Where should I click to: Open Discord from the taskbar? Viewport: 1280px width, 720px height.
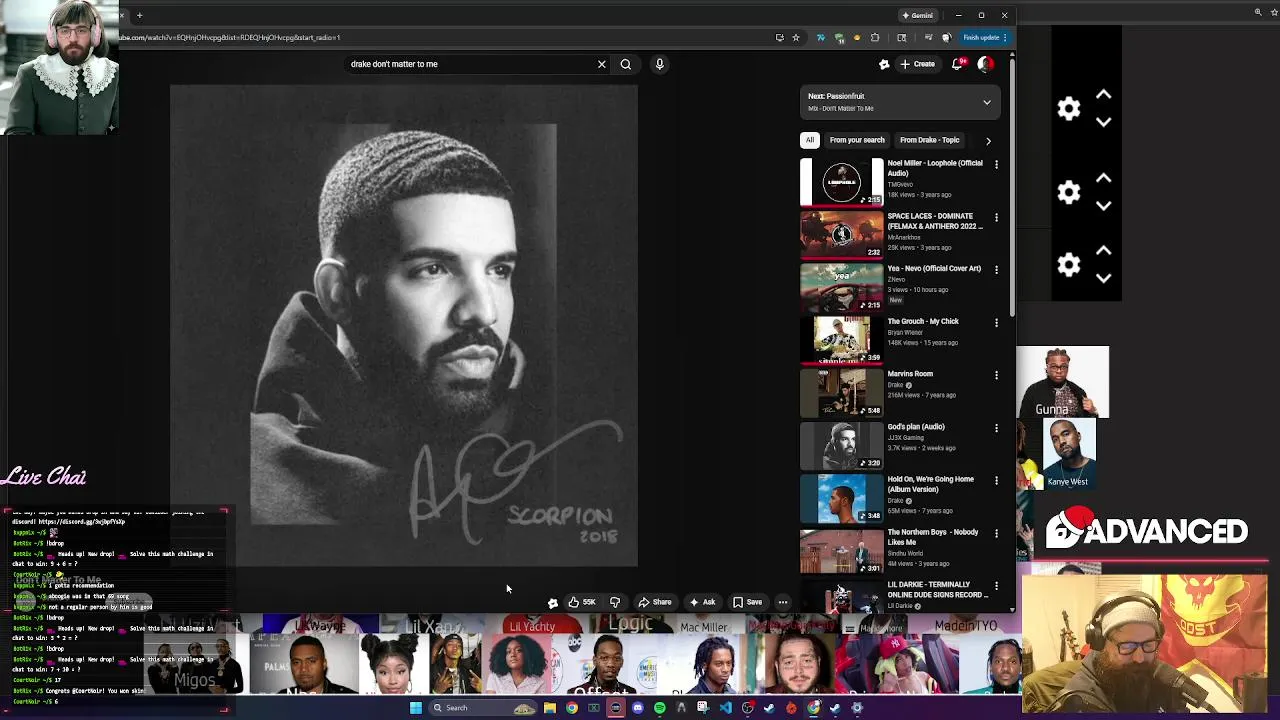point(637,708)
